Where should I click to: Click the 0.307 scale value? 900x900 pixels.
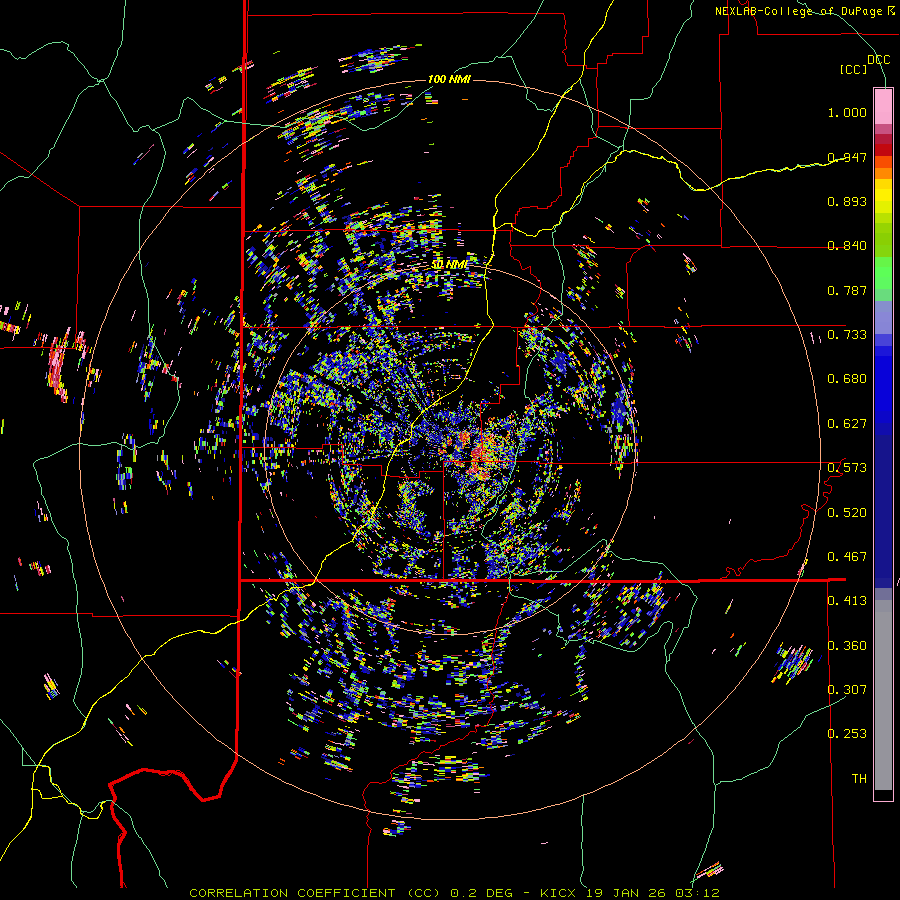point(847,690)
